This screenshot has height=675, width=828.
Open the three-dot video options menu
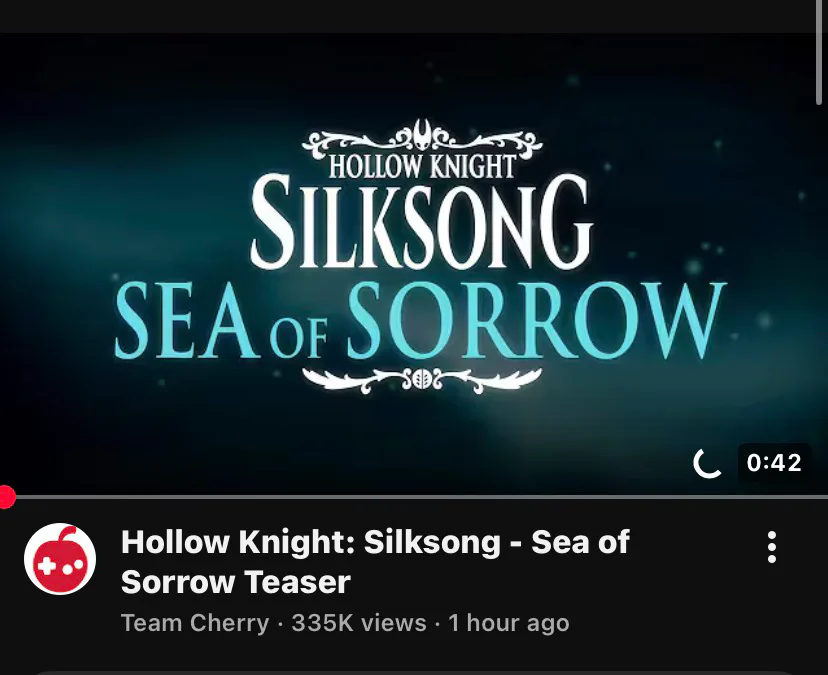(771, 547)
